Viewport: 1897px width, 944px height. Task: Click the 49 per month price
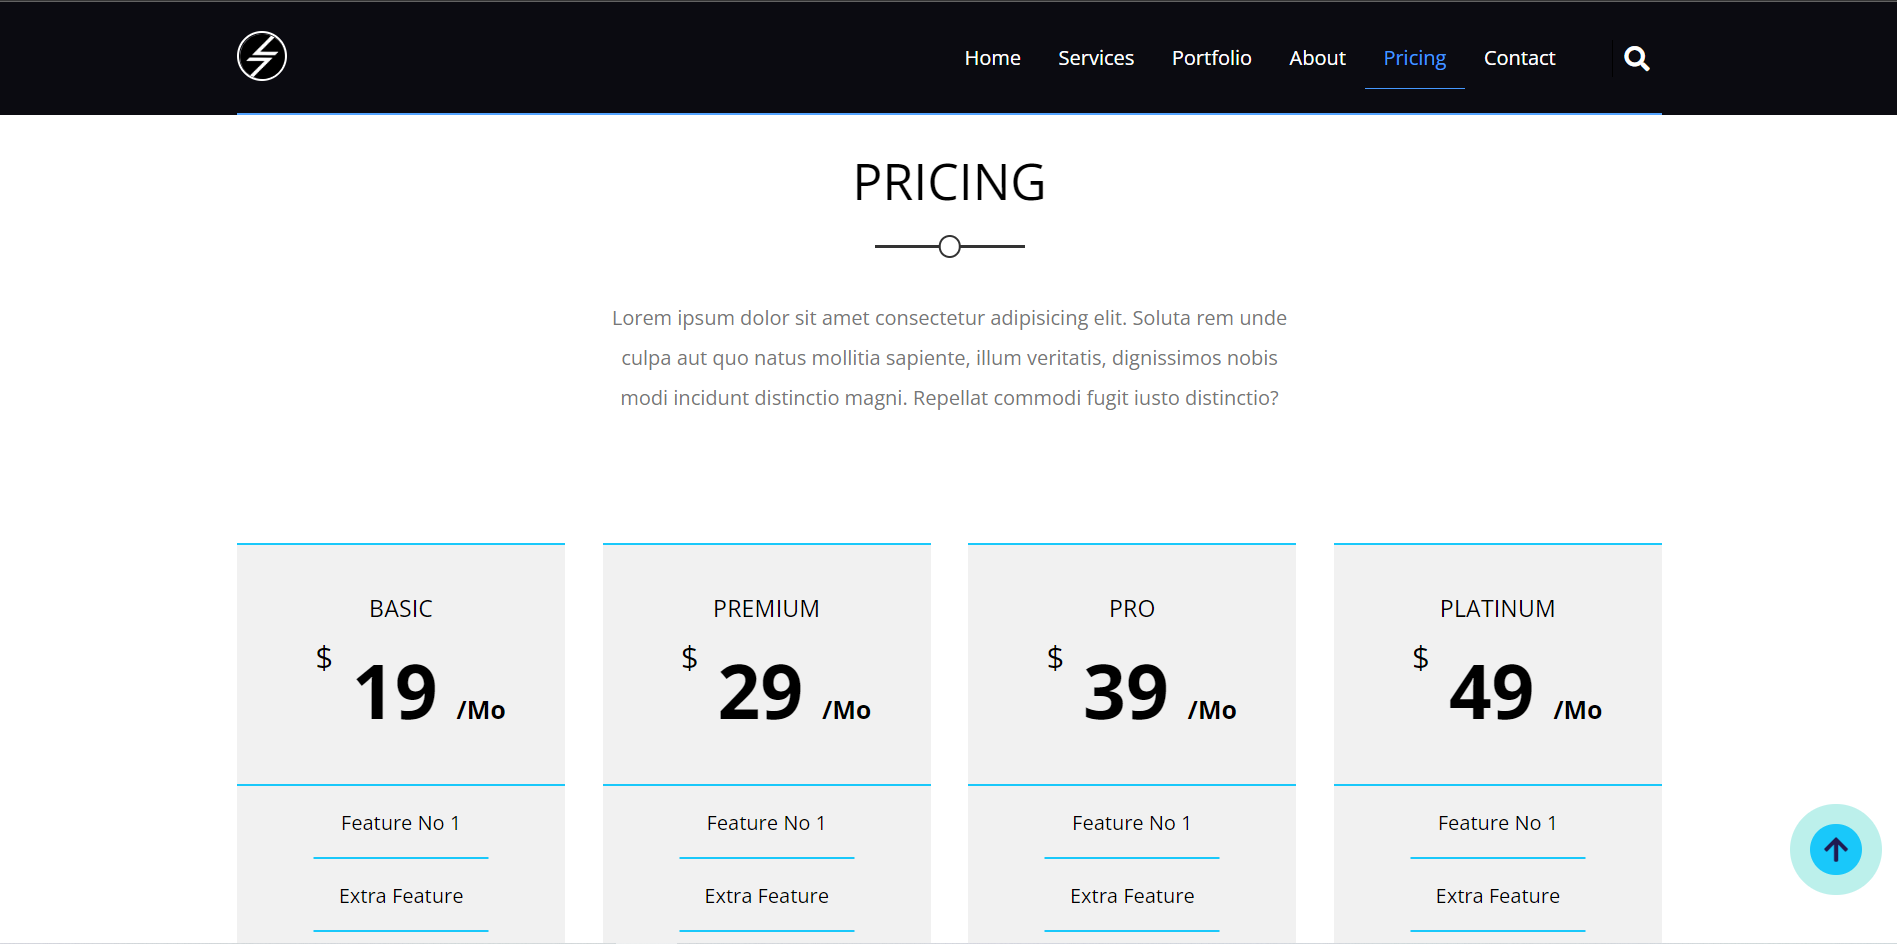[1492, 692]
